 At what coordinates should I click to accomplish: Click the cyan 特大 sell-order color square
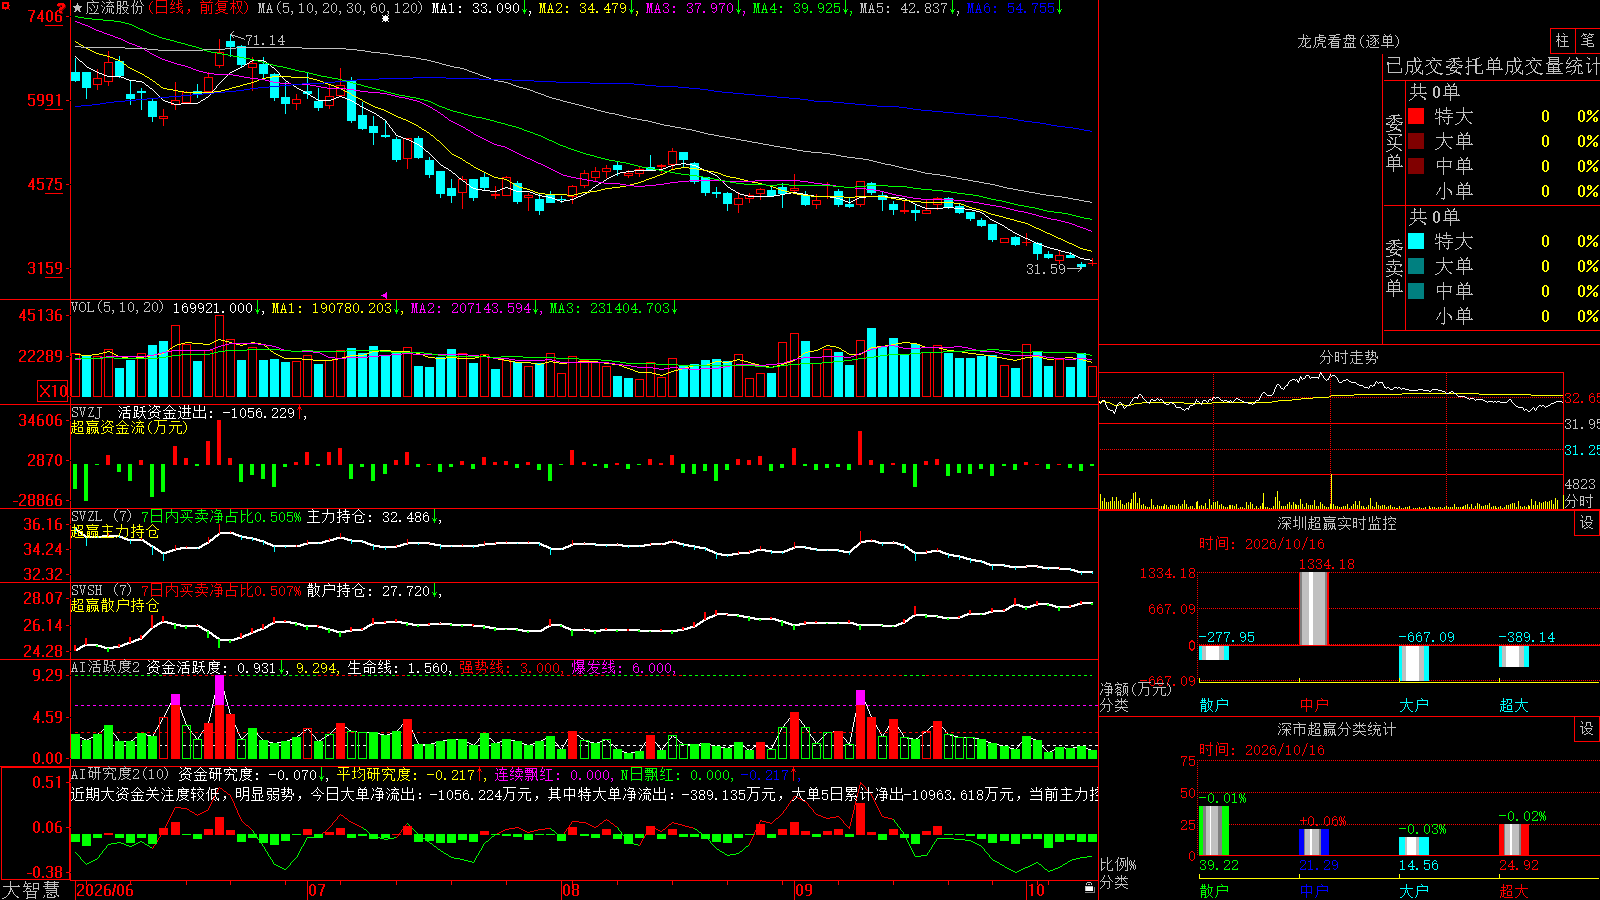point(1416,241)
